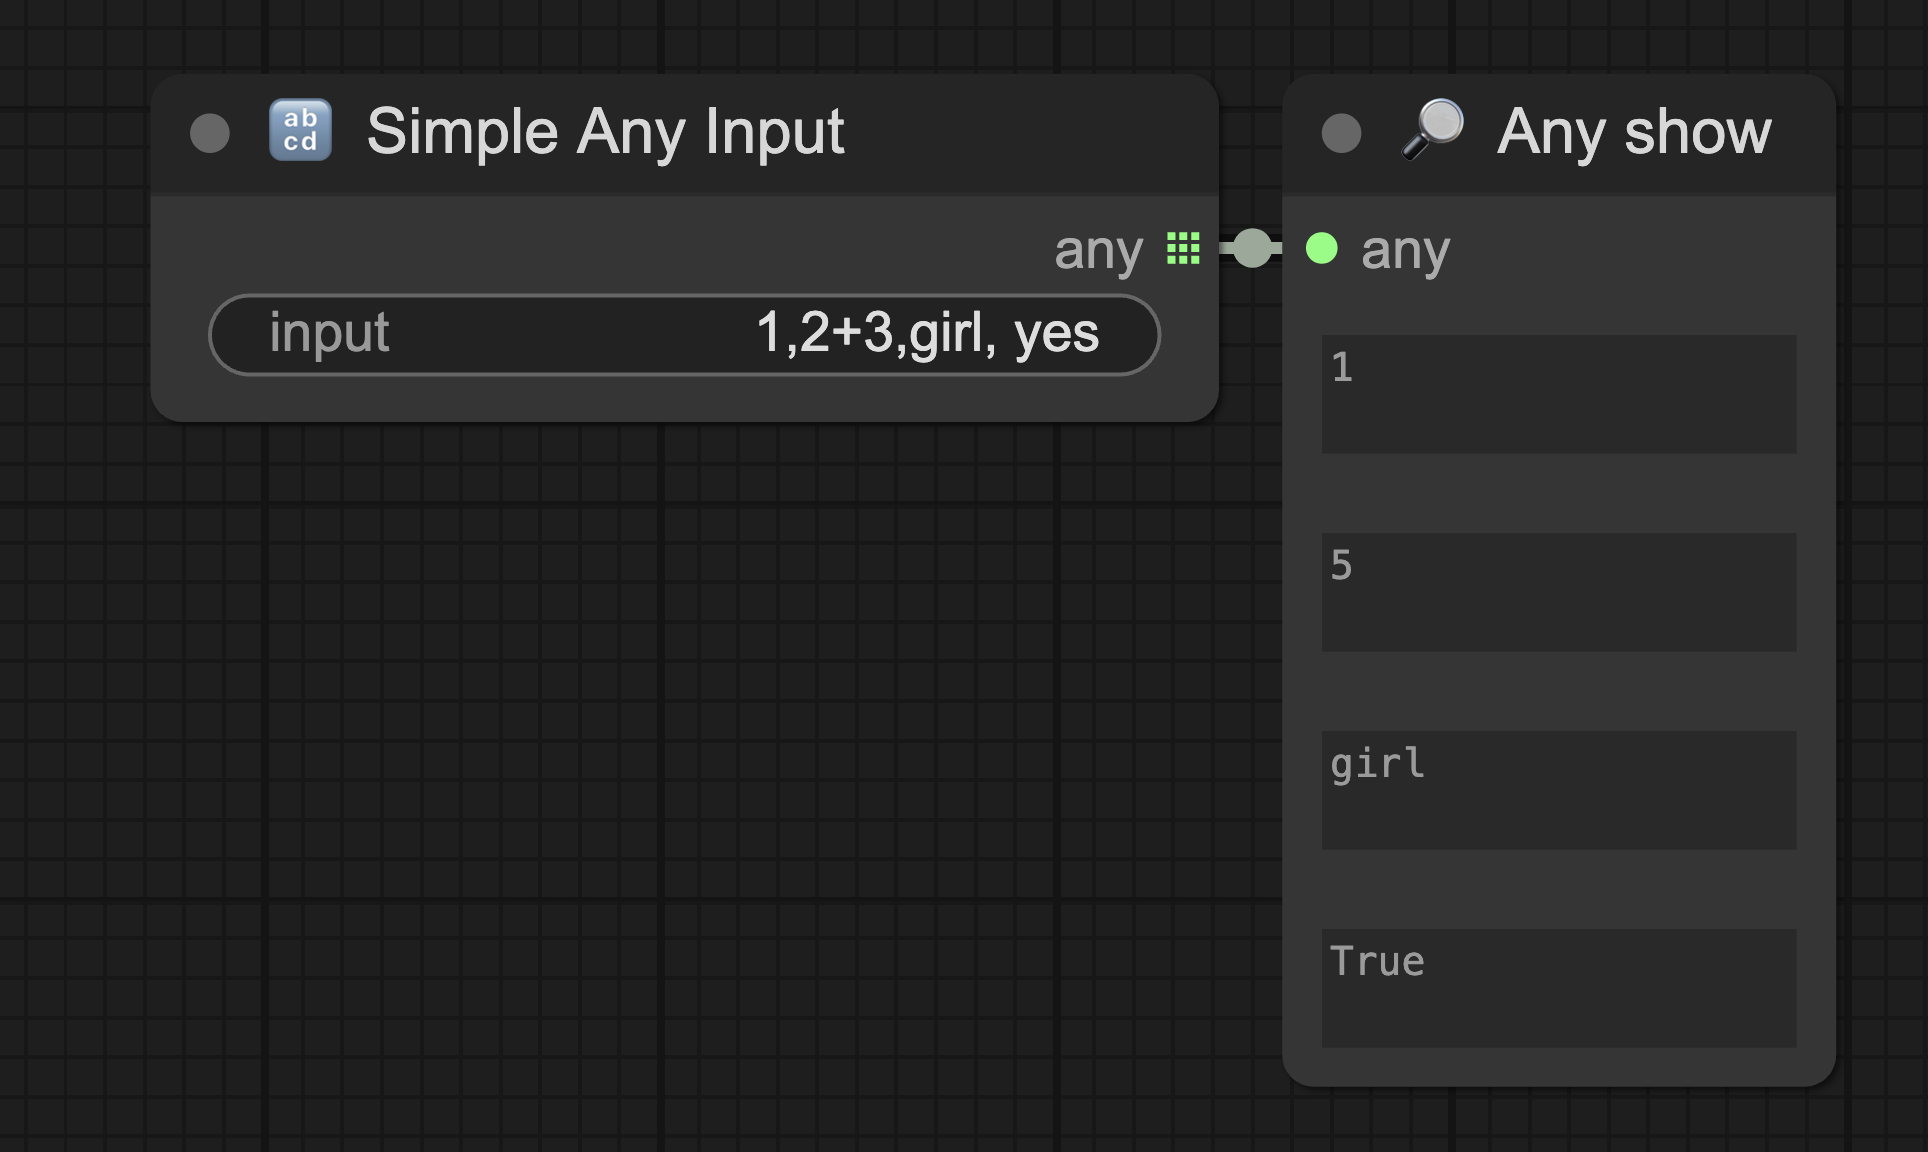Collapse the Any show node dot
The height and width of the screenshot is (1152, 1928).
[1341, 133]
